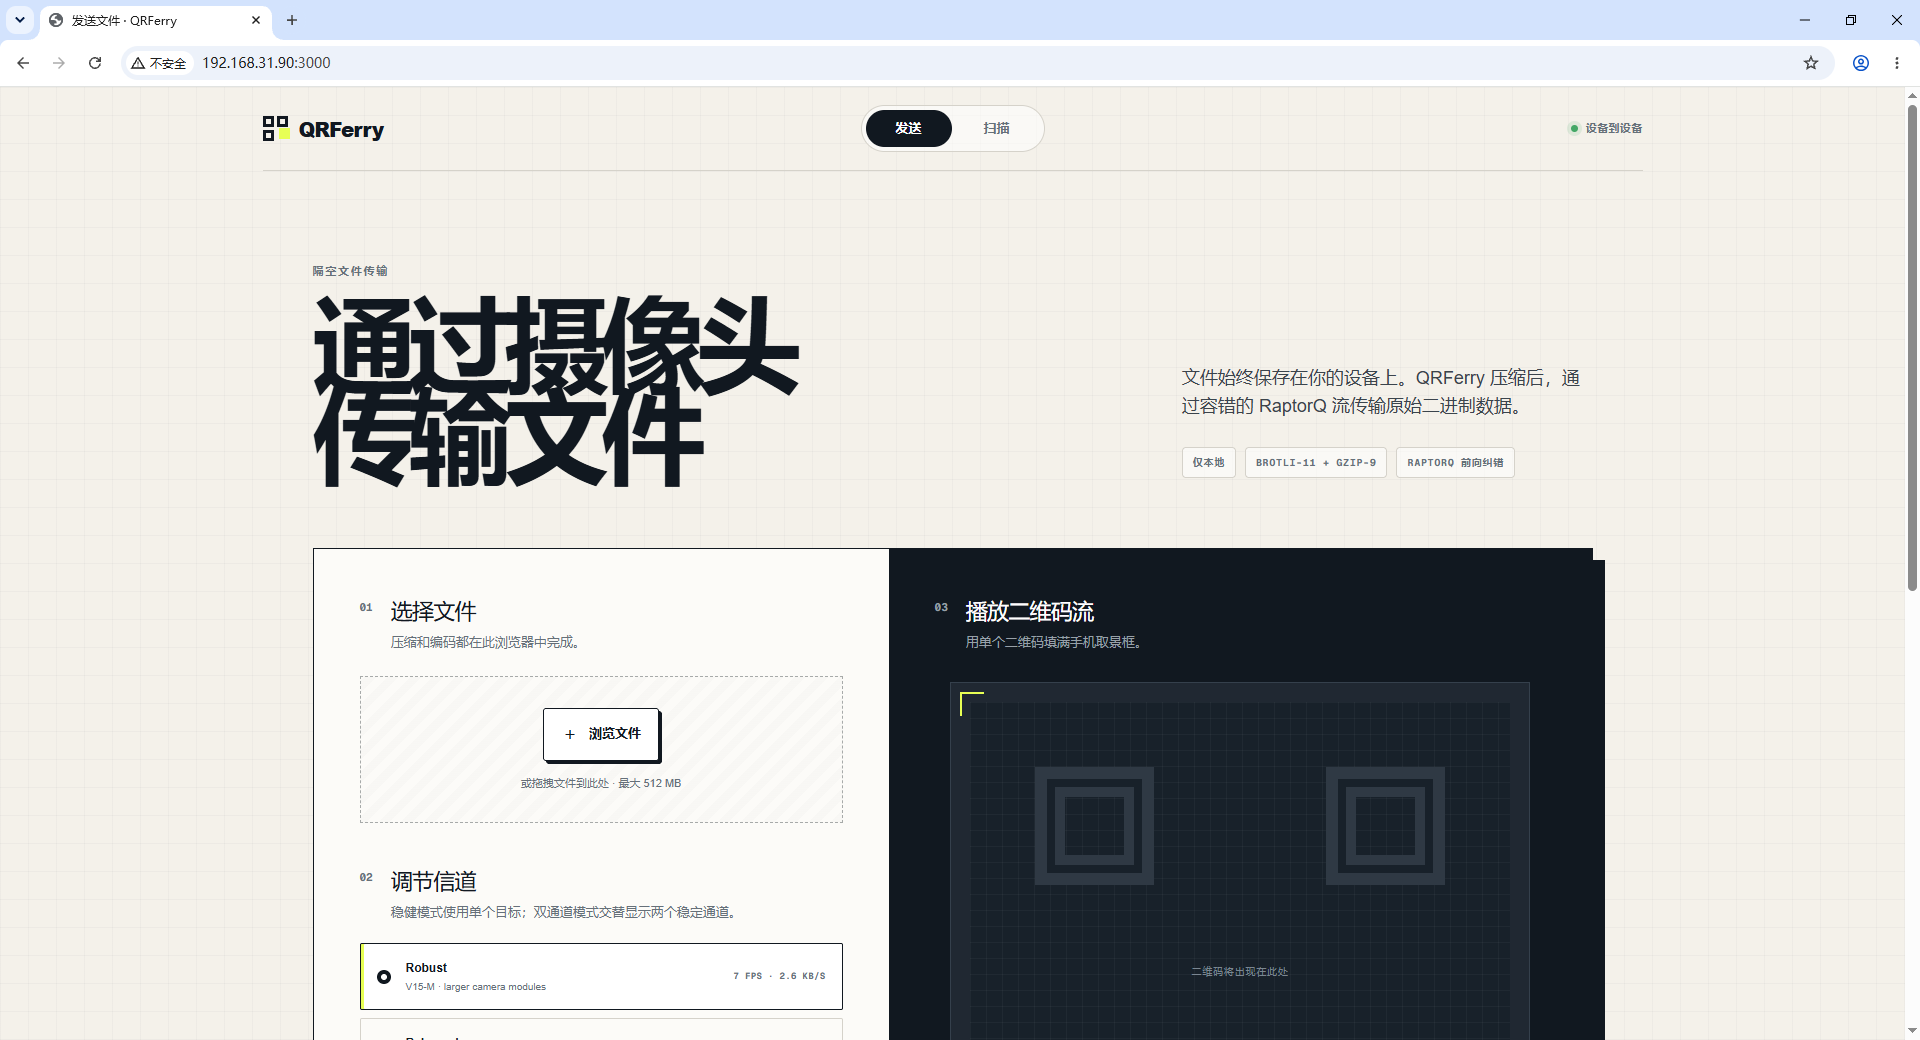Switch to the 发送 tab
Viewport: 1920px width, 1040px height.
[x=908, y=128]
